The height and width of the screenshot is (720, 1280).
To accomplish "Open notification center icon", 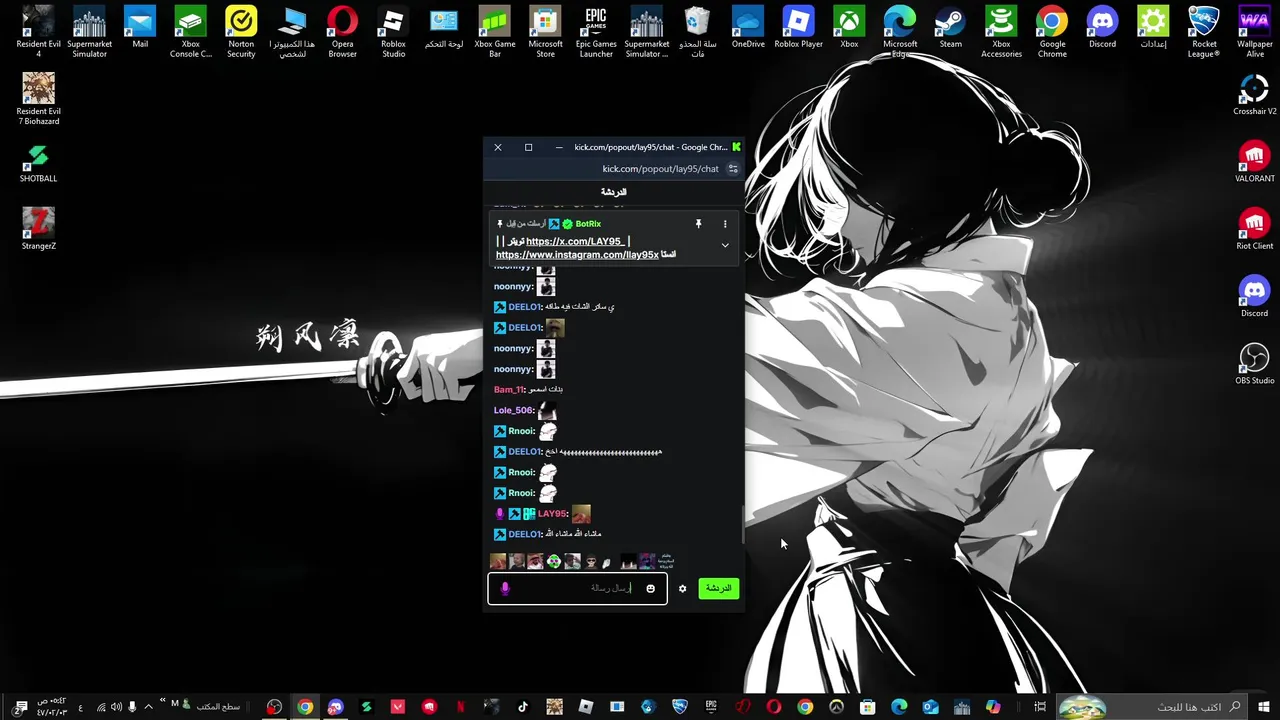I will pos(21,707).
